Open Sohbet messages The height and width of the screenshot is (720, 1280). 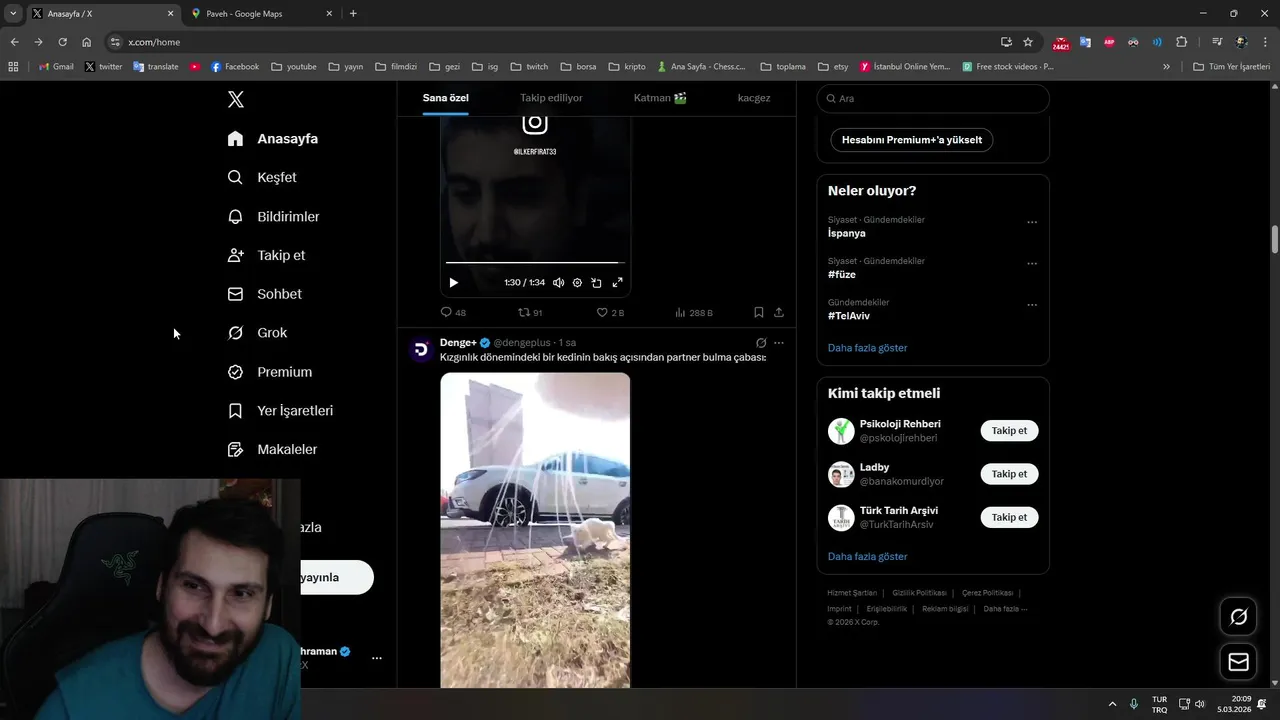265,294
